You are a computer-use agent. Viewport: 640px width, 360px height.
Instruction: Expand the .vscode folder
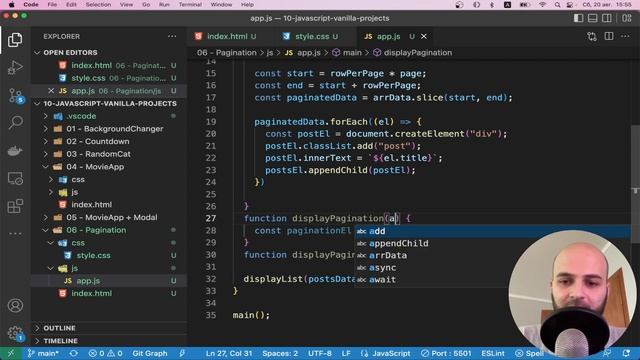tap(46, 116)
